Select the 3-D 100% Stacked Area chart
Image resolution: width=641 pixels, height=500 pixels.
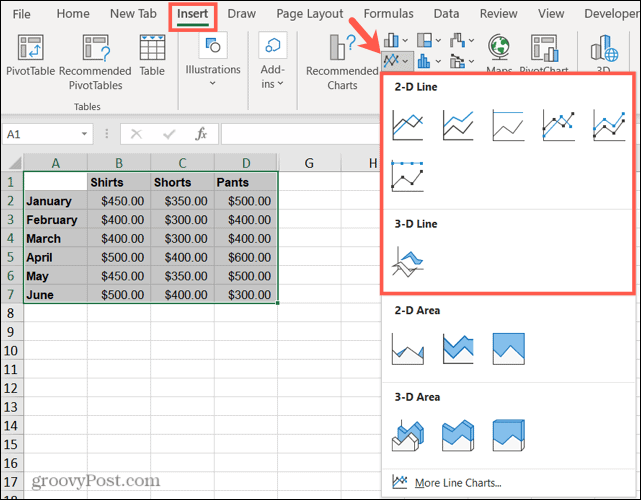508,435
